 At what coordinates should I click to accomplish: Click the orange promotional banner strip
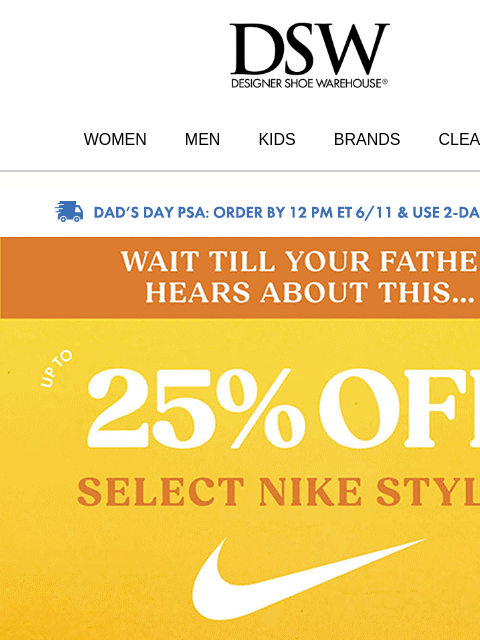240,278
